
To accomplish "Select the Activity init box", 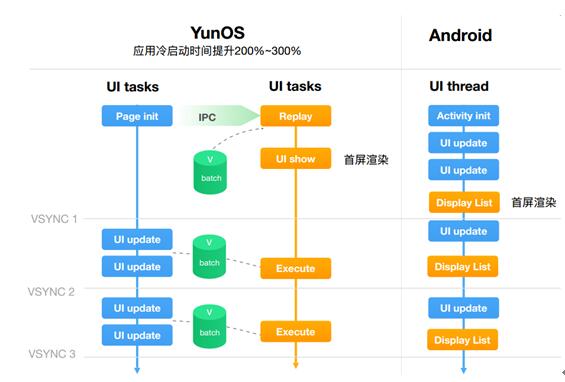I will point(463,115).
